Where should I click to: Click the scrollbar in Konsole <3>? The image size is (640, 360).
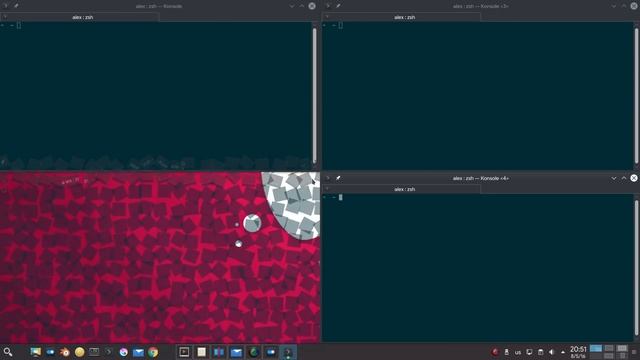pyautogui.click(x=637, y=95)
